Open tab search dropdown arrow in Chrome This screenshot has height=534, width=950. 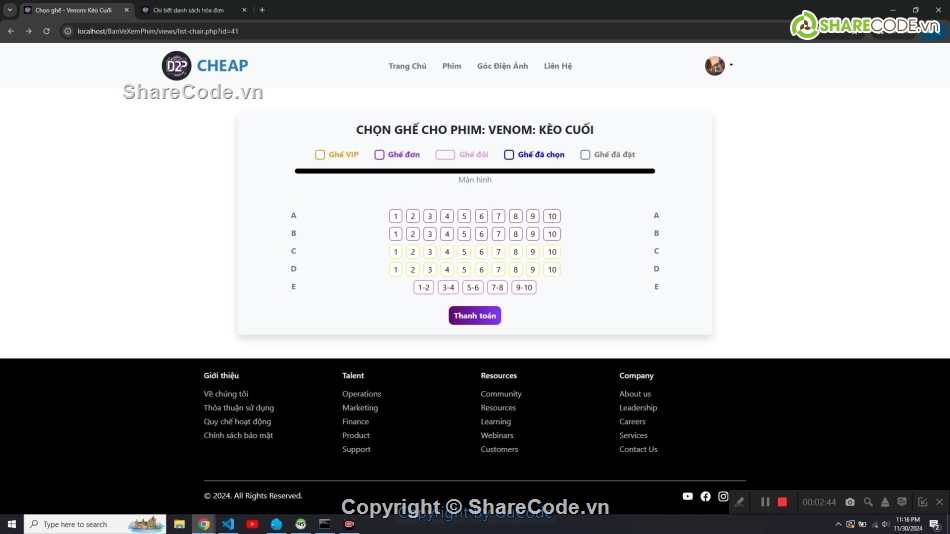[10, 10]
